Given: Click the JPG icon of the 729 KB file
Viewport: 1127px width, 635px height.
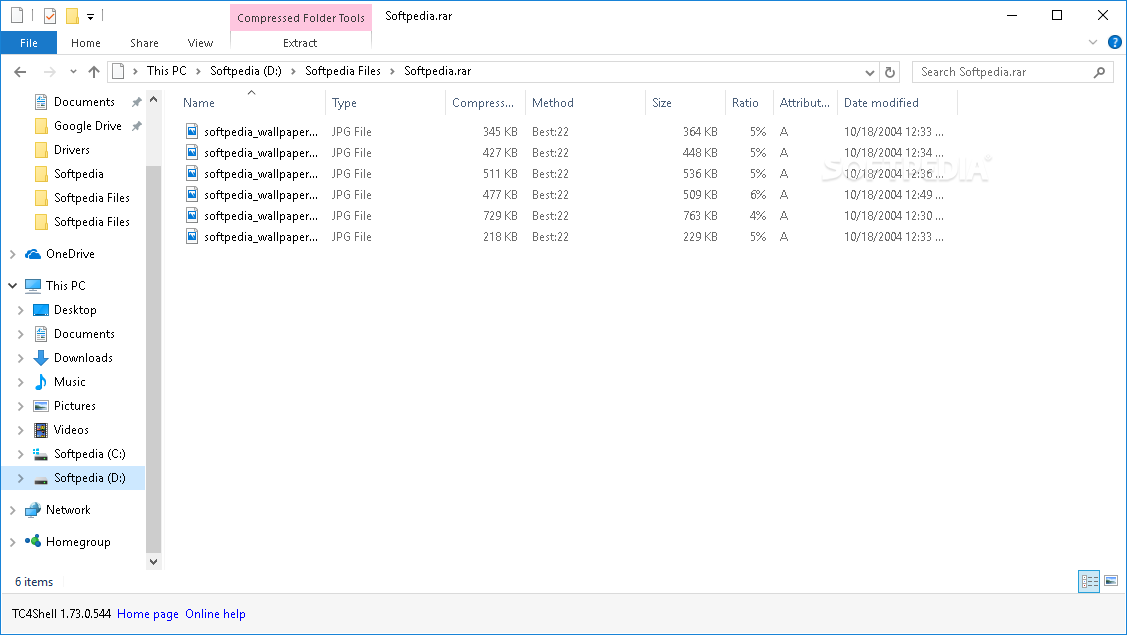Looking at the screenshot, I should [x=192, y=215].
